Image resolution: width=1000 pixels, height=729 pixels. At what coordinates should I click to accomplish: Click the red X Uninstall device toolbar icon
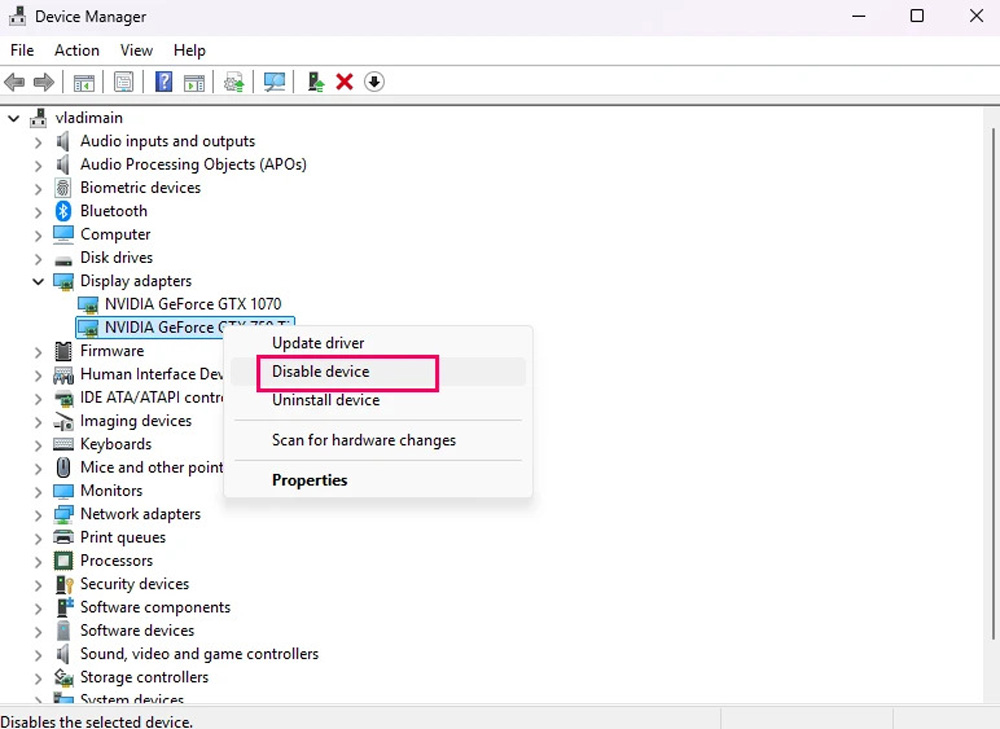click(x=345, y=82)
